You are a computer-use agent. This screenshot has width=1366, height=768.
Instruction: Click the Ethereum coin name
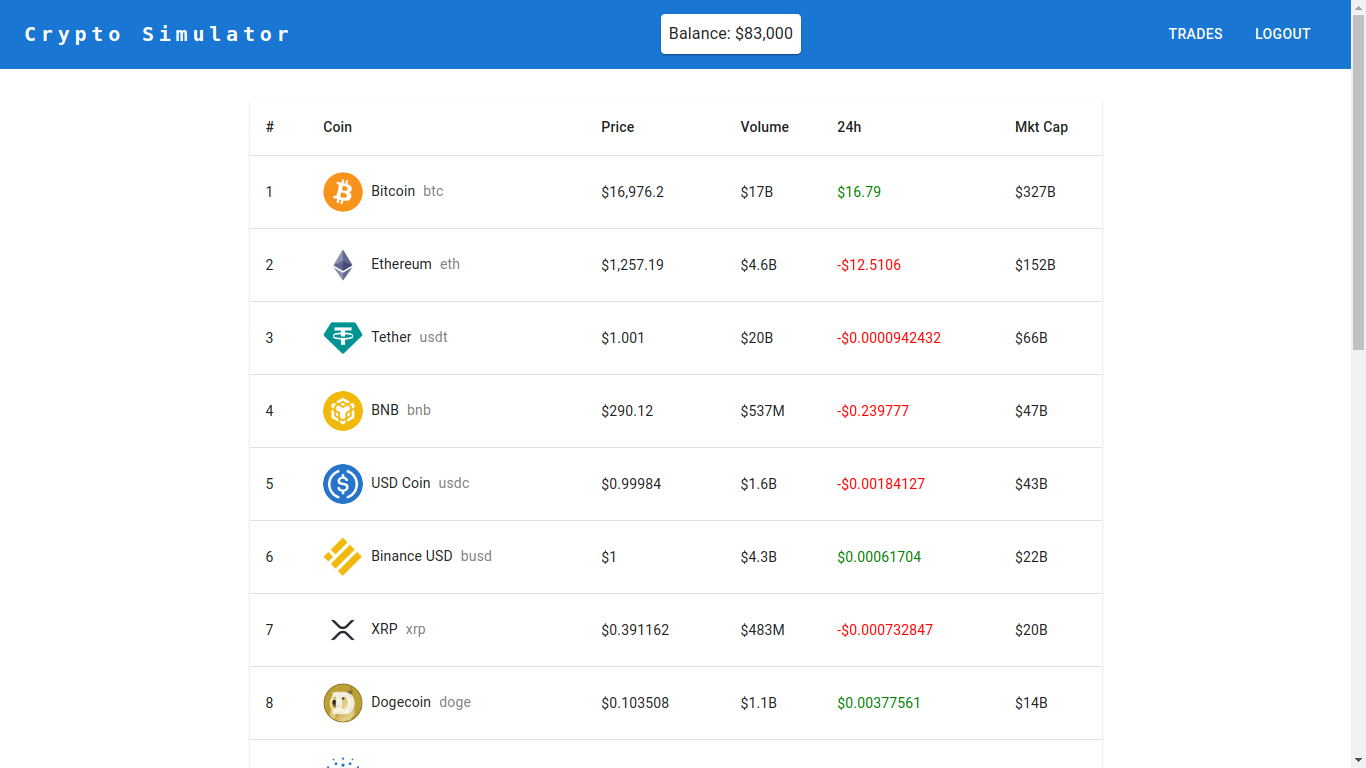point(401,264)
